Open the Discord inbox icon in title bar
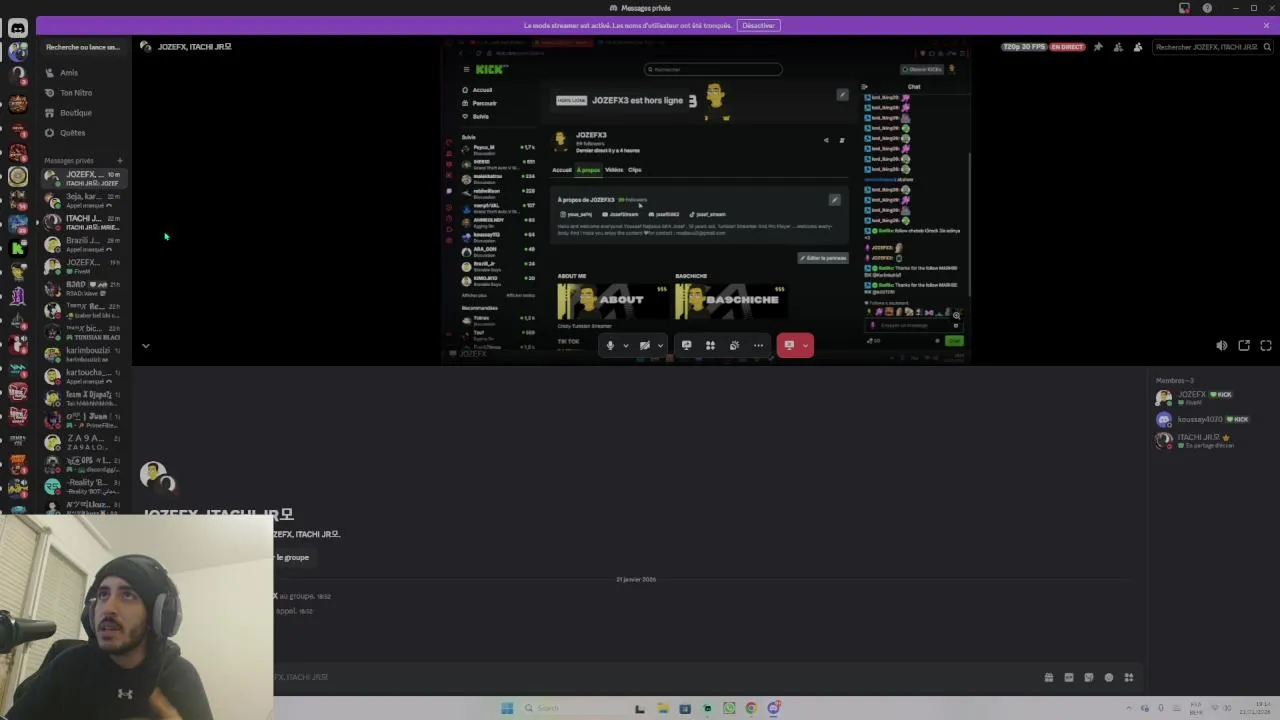 tap(1184, 8)
